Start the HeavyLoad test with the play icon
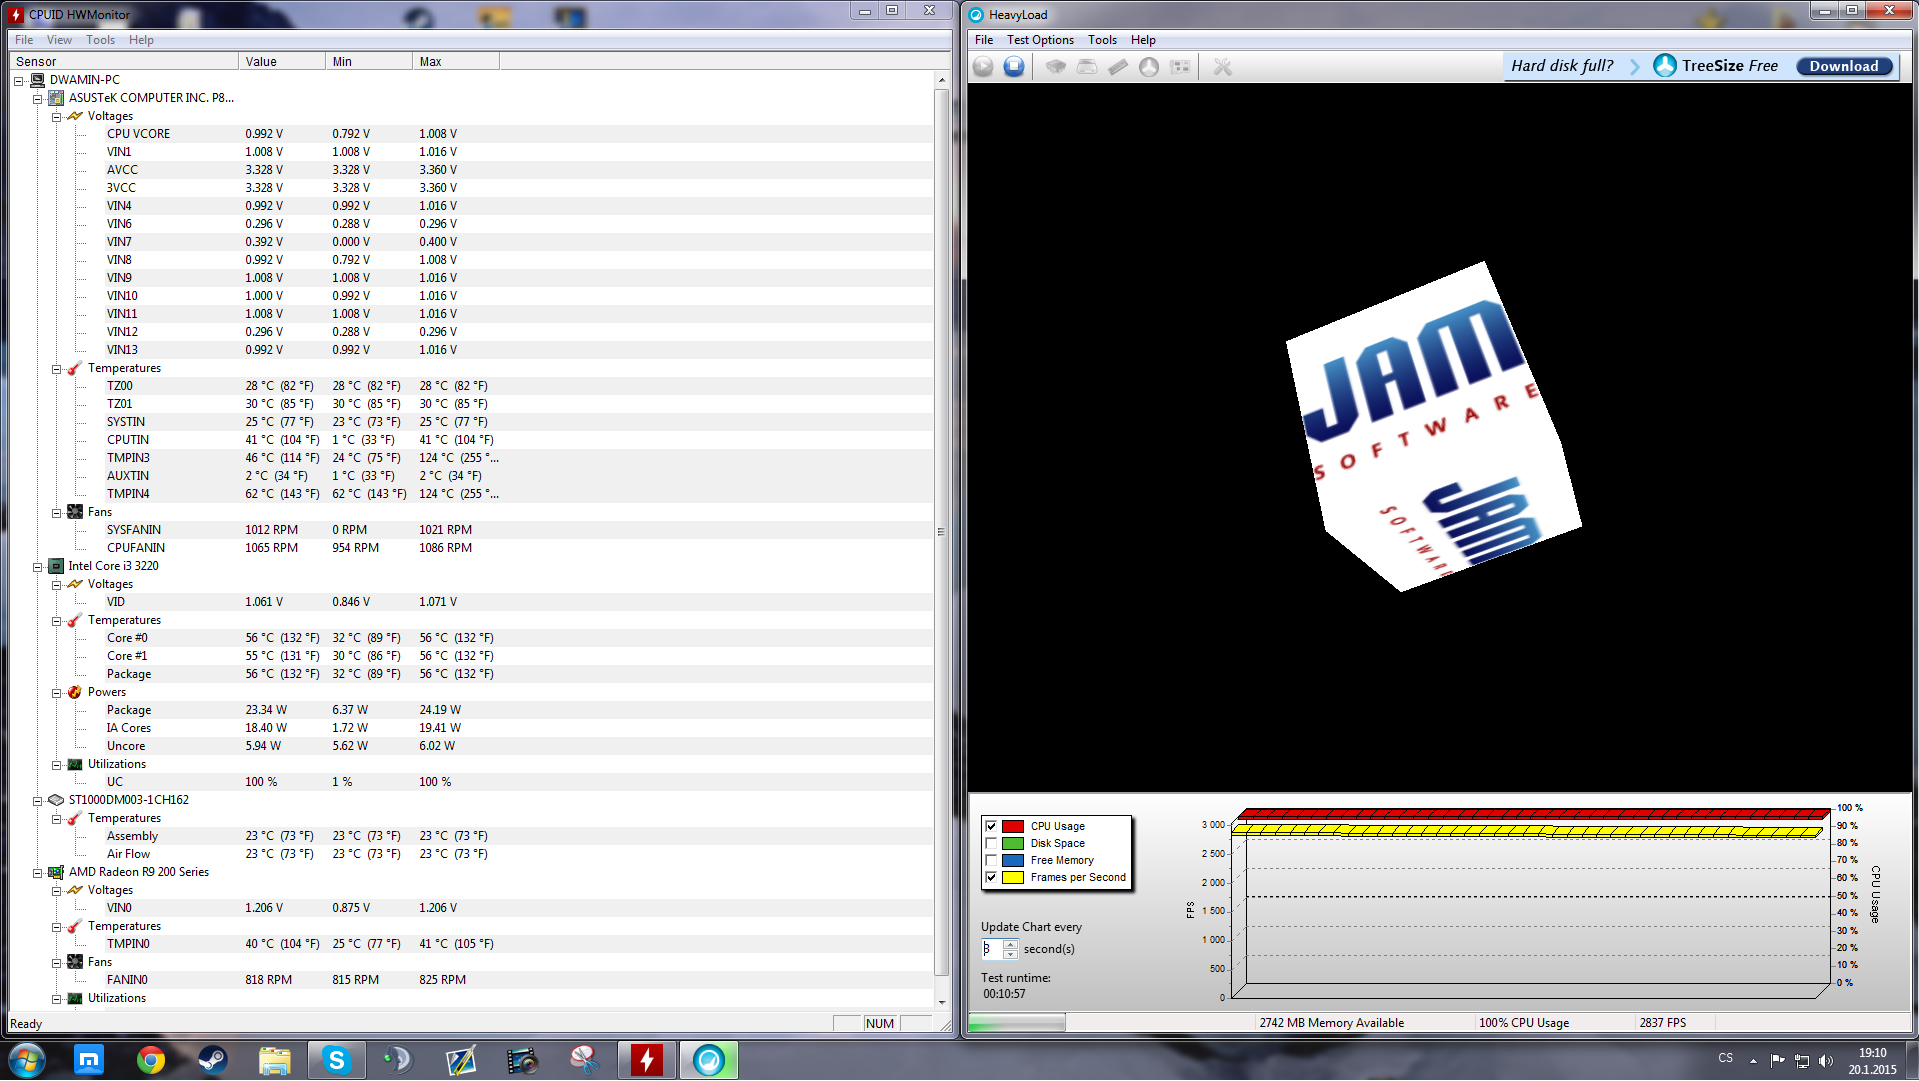Image resolution: width=1919 pixels, height=1081 pixels. click(x=983, y=66)
